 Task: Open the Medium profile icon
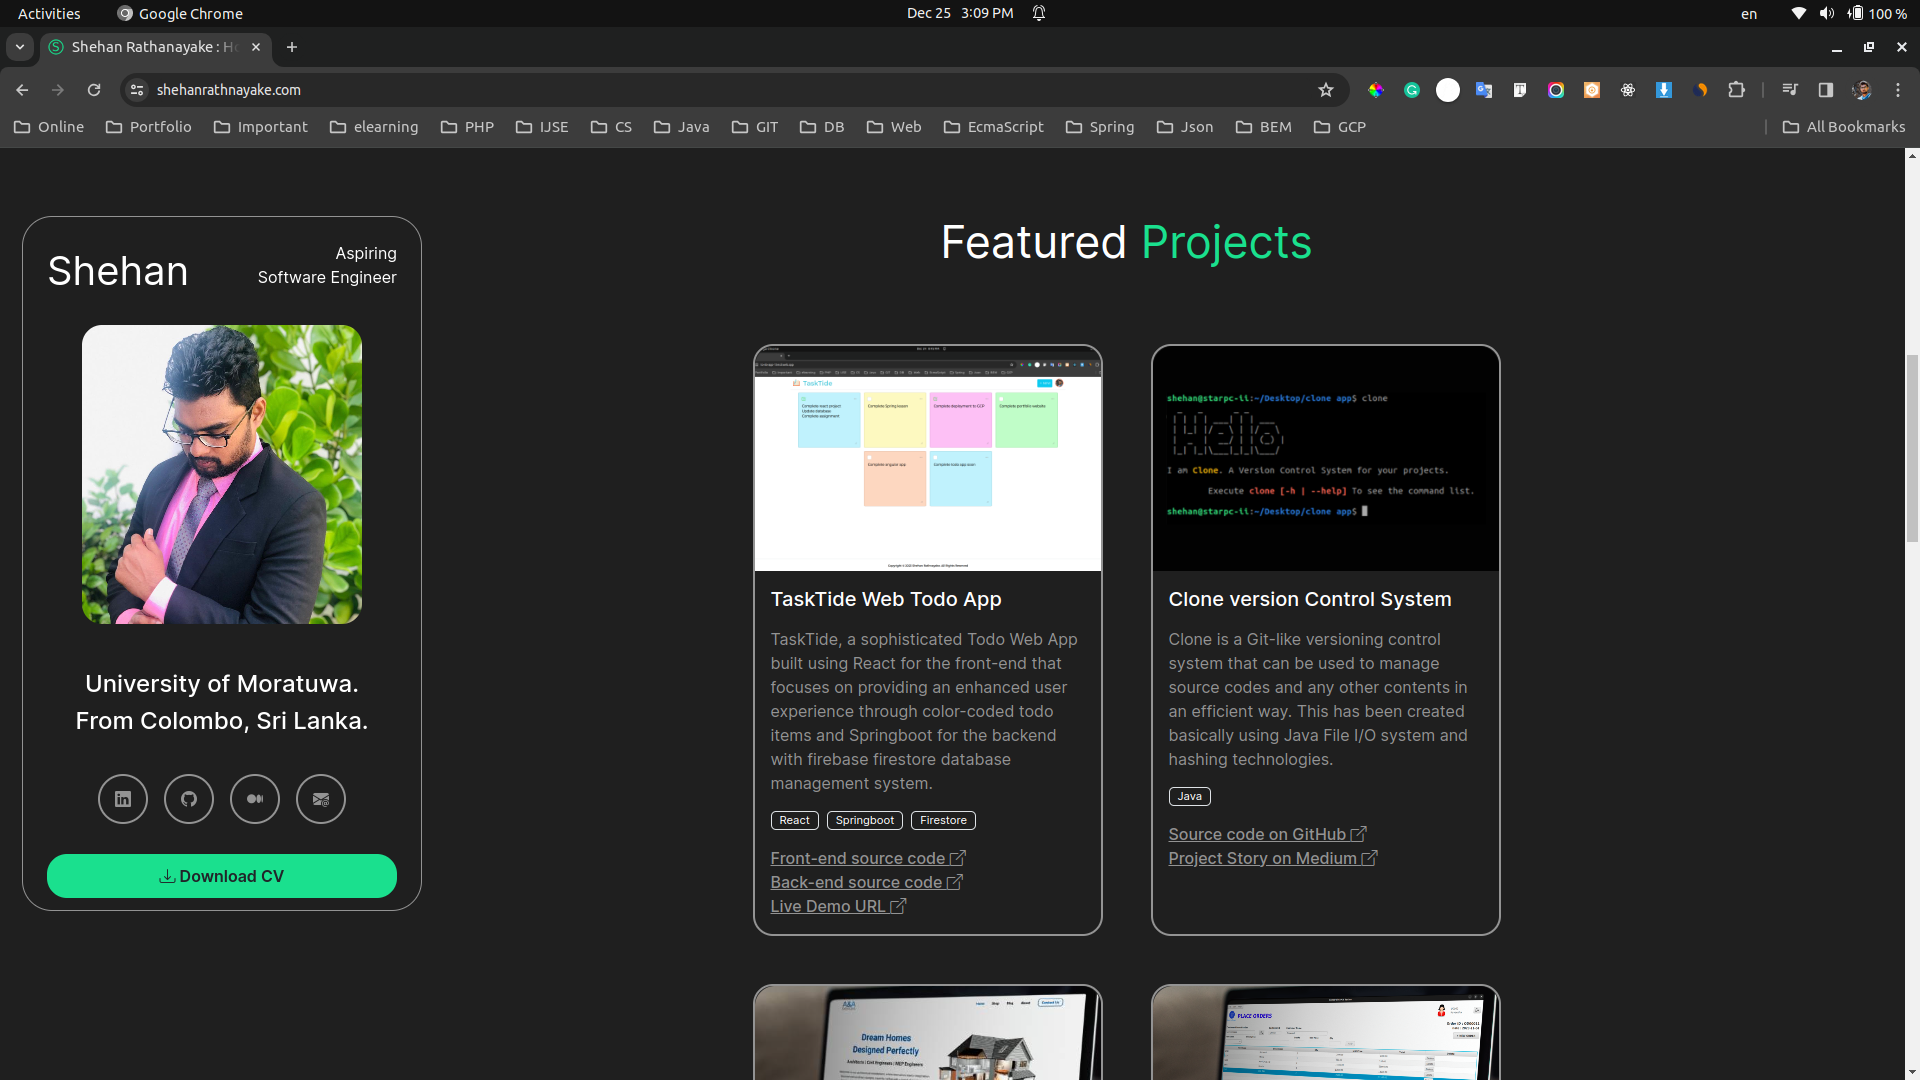[x=255, y=799]
